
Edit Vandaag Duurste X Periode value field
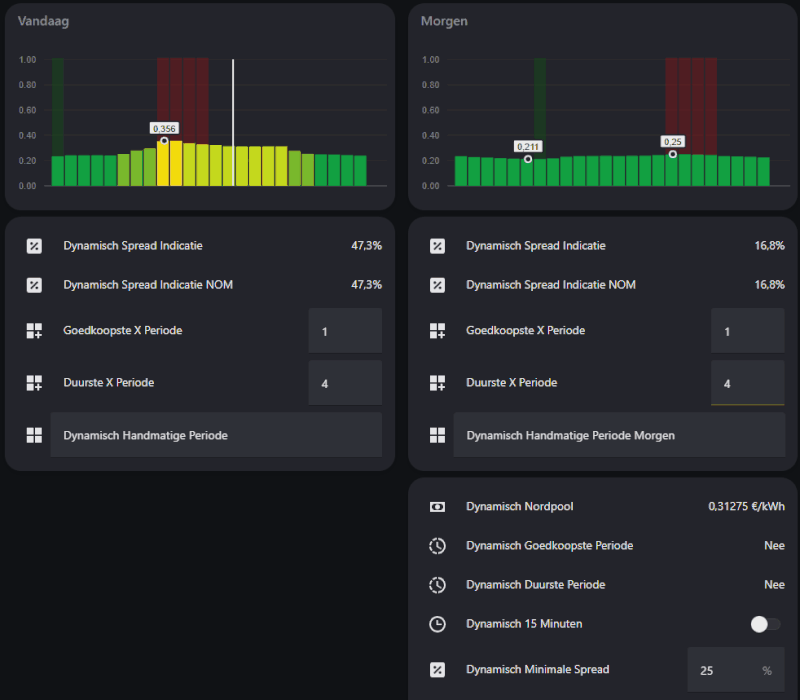[x=345, y=383]
